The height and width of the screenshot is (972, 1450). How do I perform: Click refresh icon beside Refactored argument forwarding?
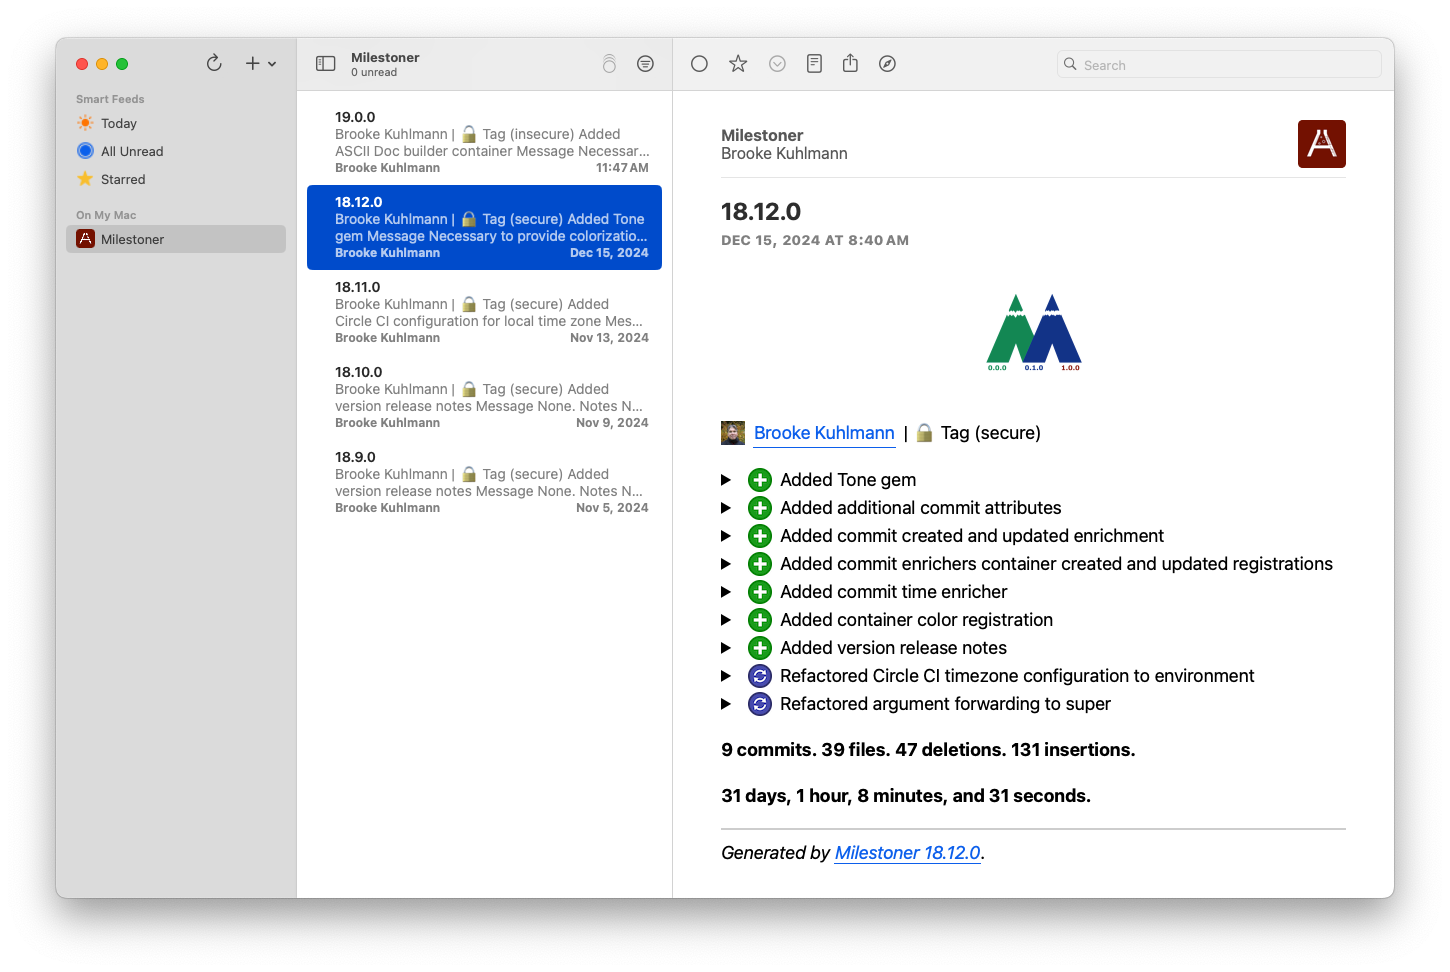[760, 704]
